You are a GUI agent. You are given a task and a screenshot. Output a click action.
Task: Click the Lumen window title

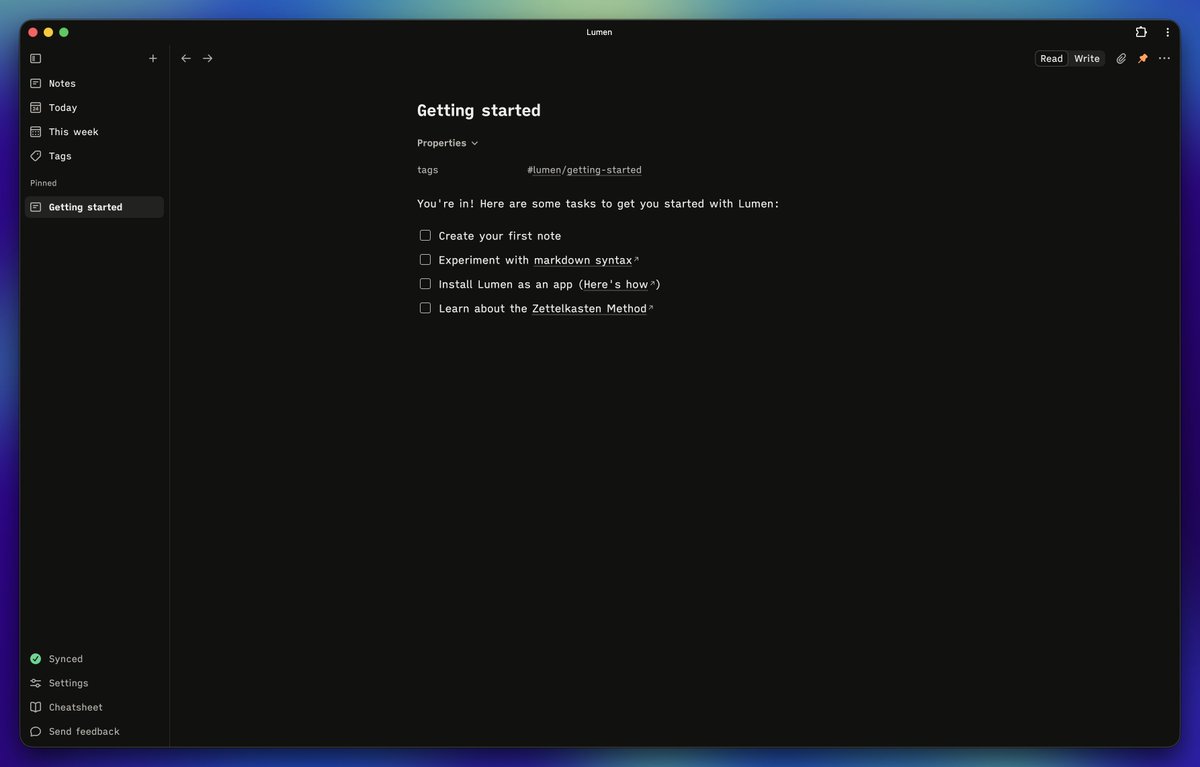coord(599,32)
